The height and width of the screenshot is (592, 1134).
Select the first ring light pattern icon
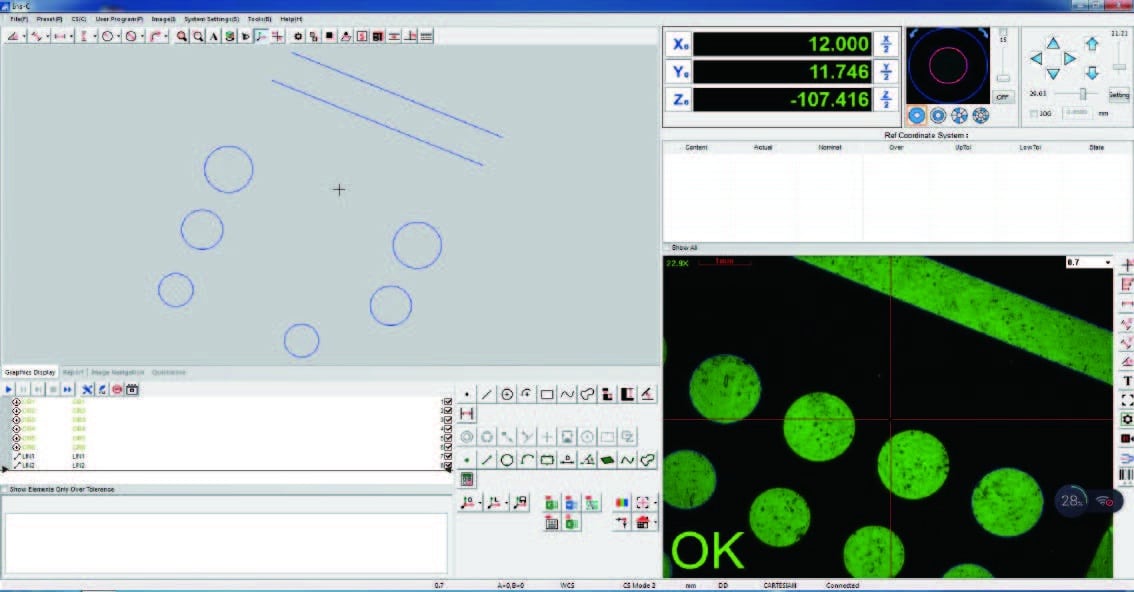[x=916, y=115]
